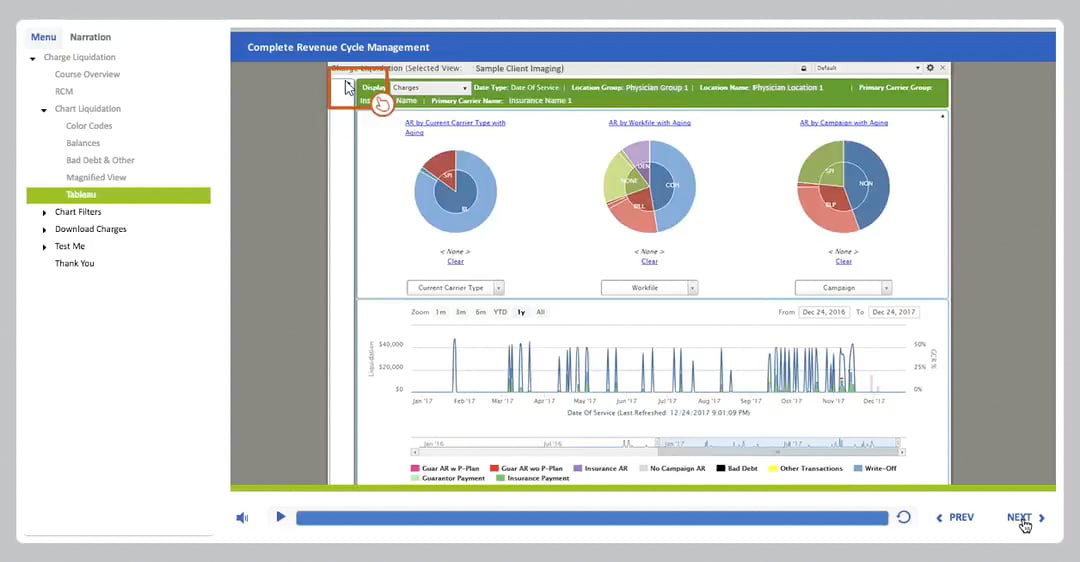Open the Current Carrier Type dropdown

pos(455,288)
